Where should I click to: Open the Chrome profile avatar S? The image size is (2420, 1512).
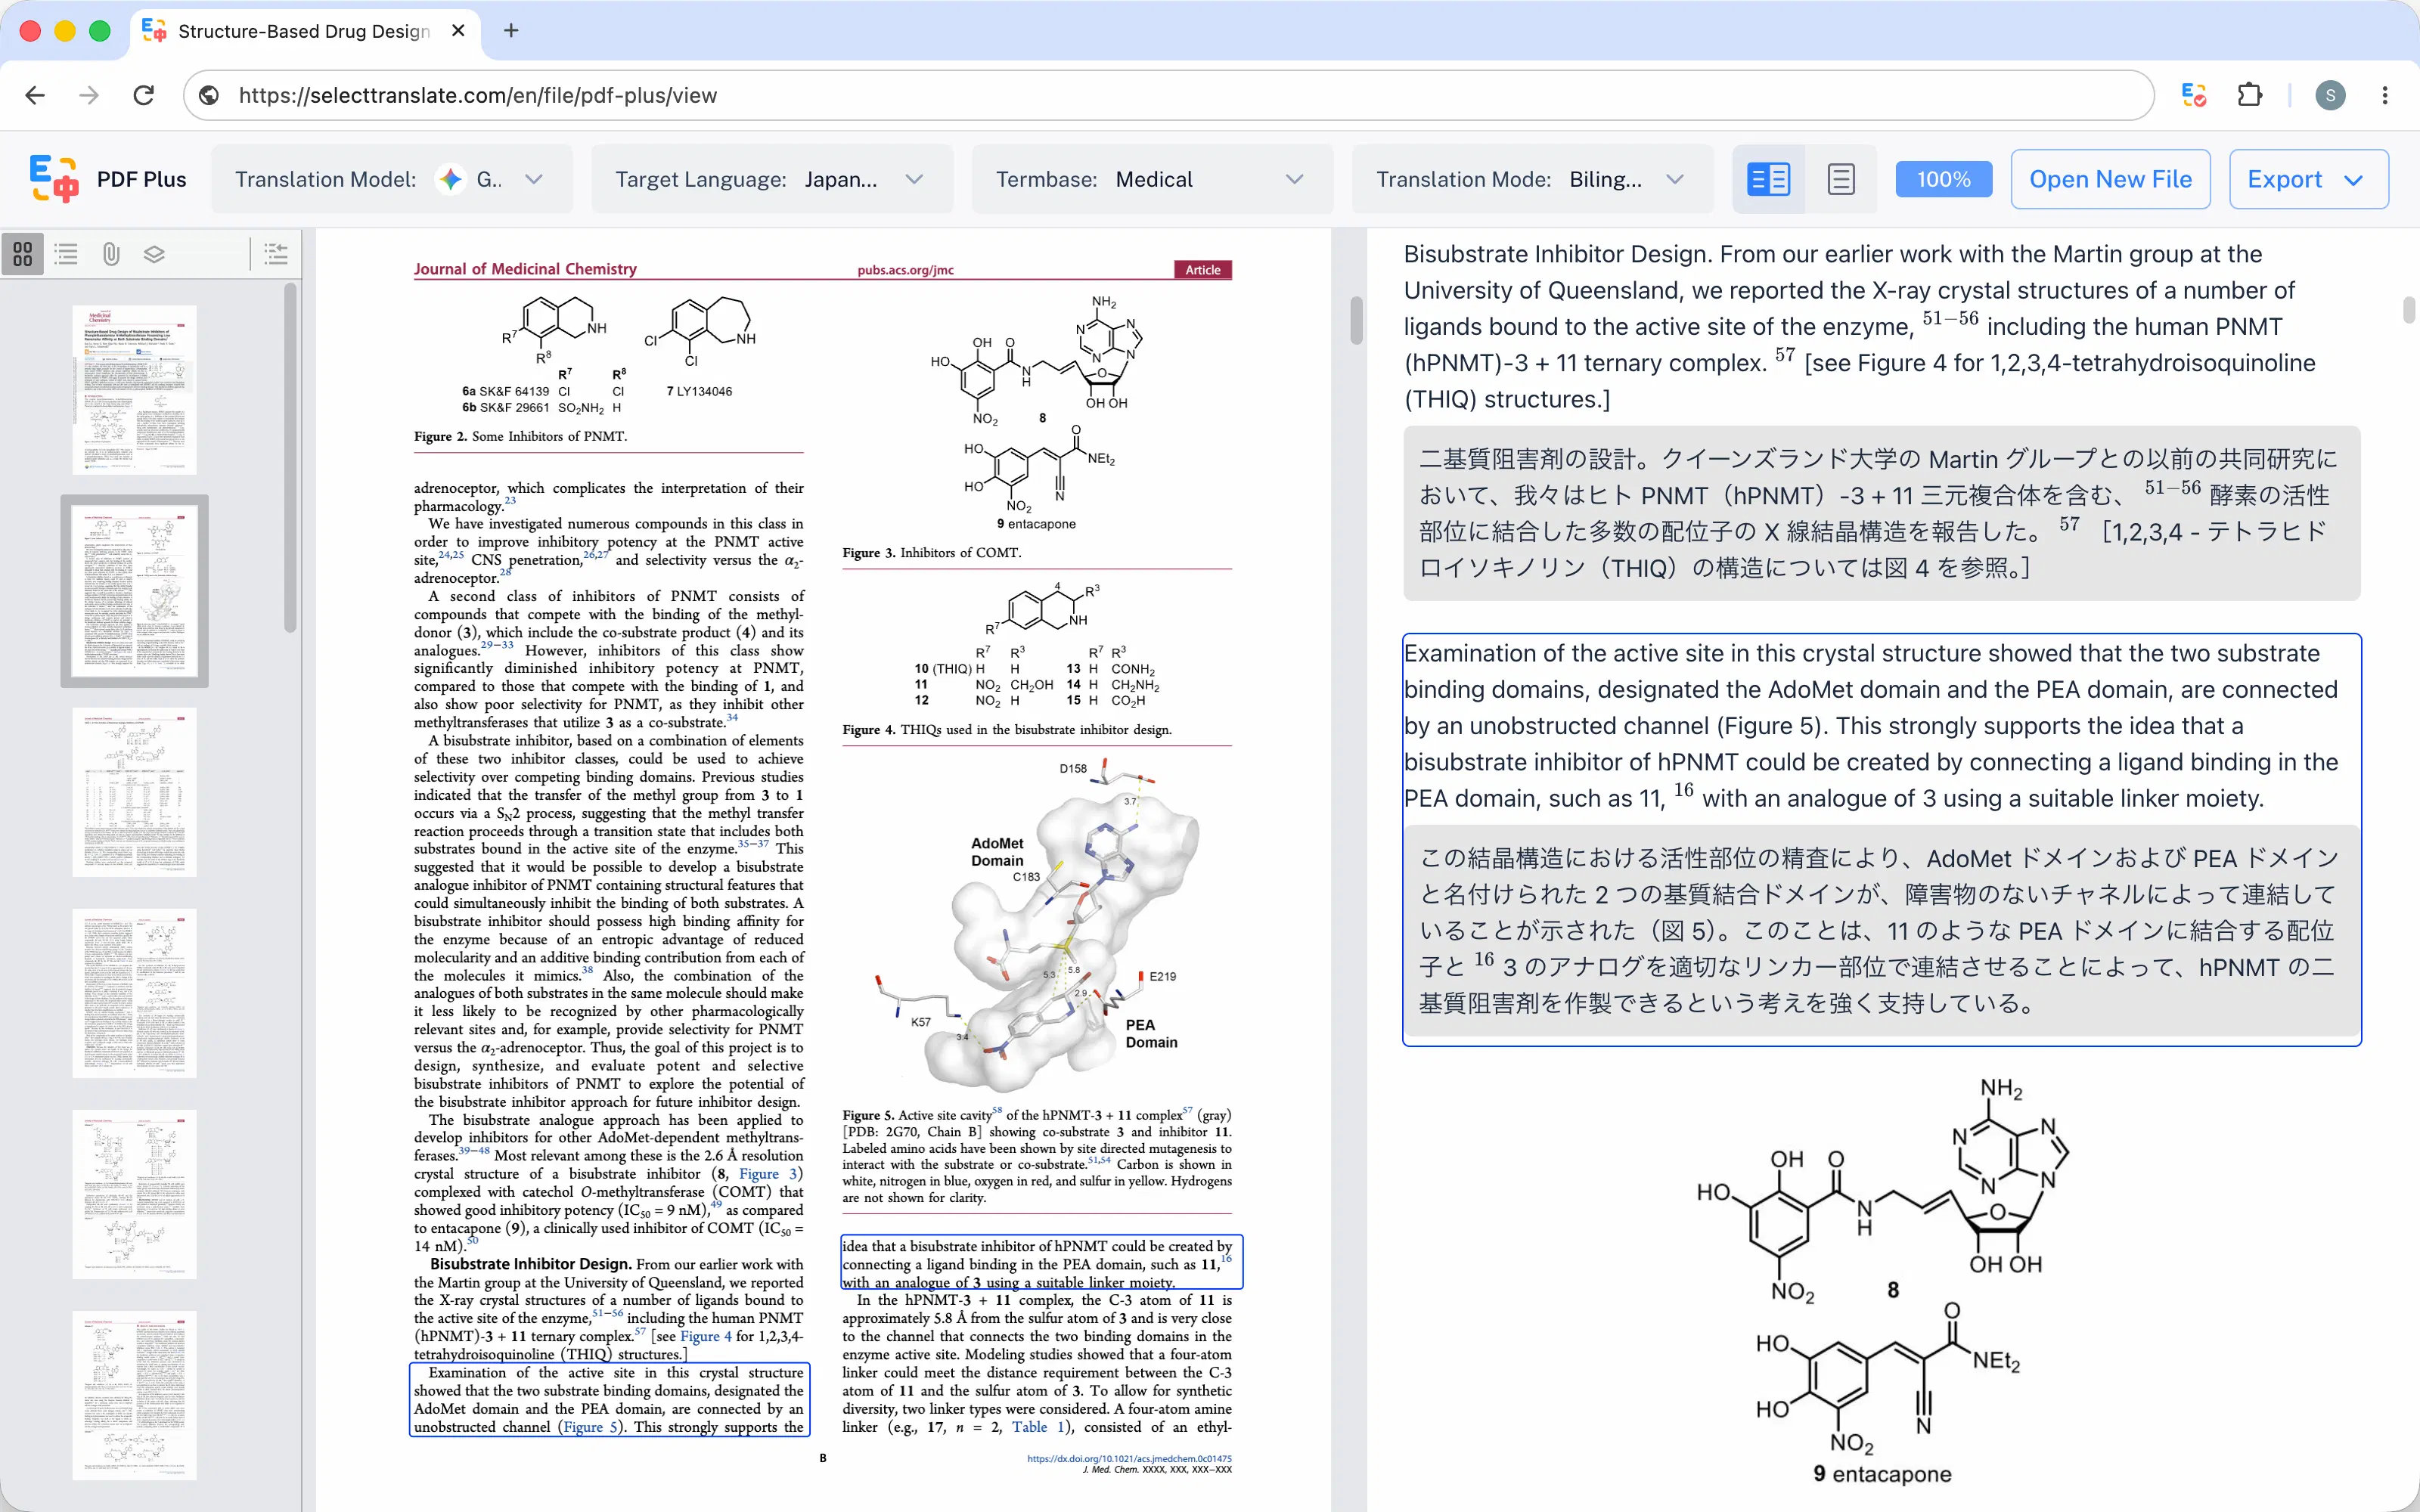tap(2330, 95)
